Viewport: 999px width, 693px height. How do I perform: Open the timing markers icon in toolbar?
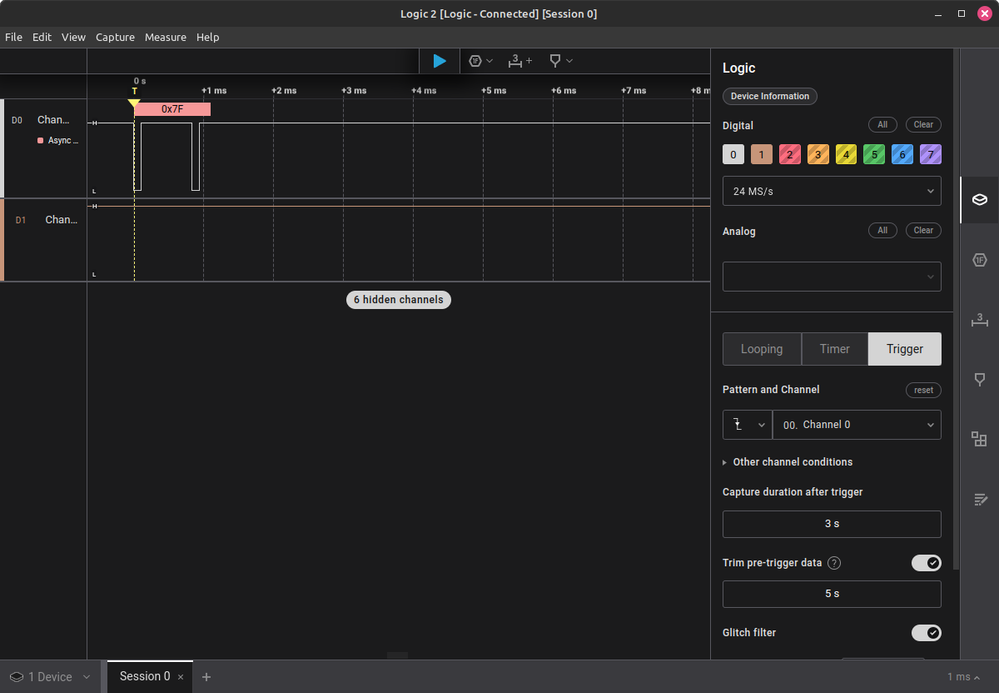click(x=555, y=61)
